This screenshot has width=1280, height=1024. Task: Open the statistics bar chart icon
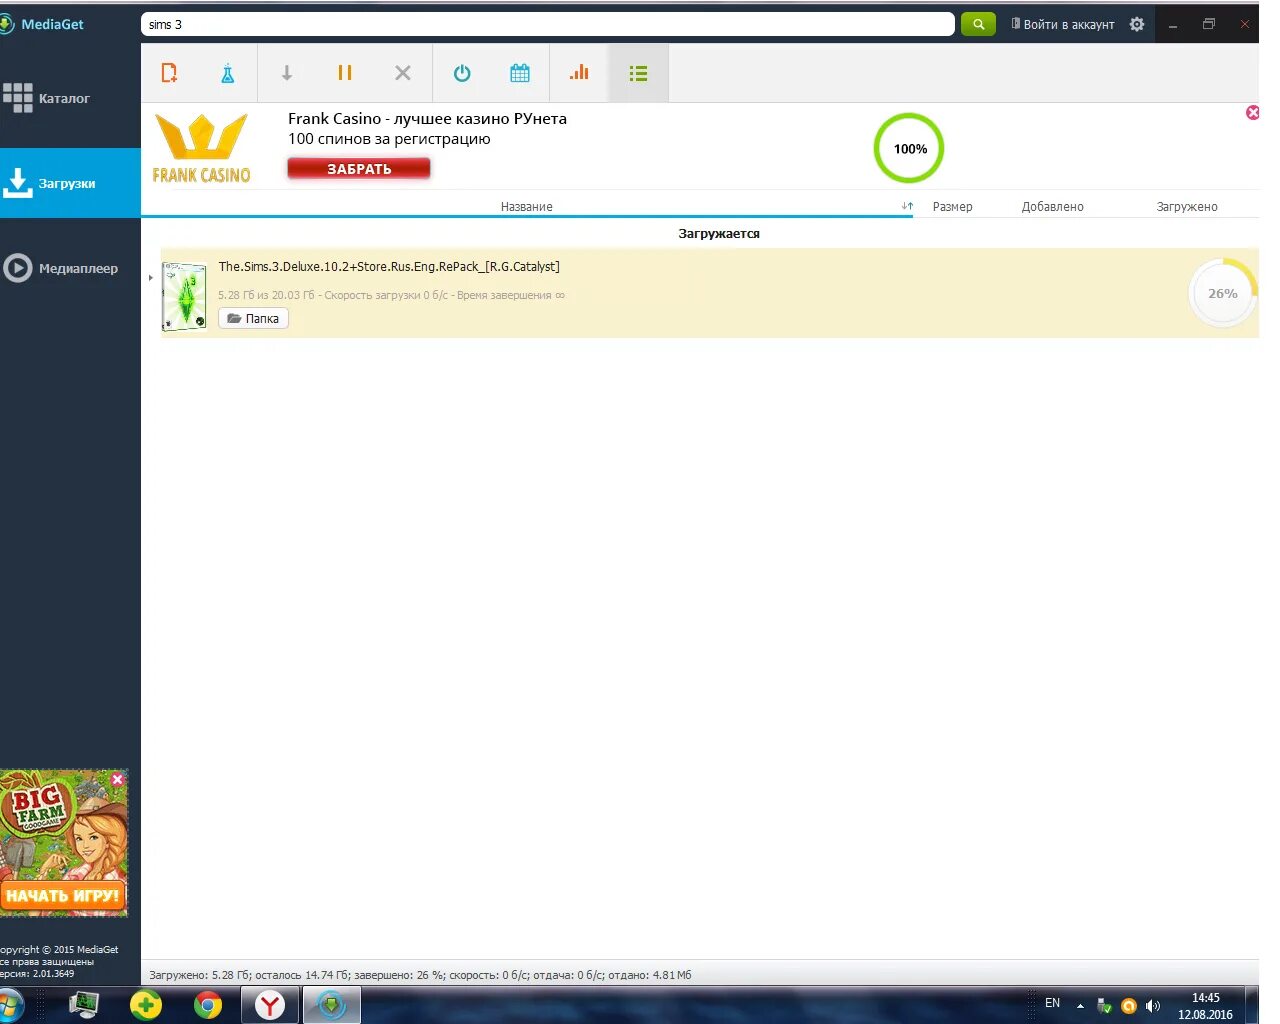click(x=579, y=73)
